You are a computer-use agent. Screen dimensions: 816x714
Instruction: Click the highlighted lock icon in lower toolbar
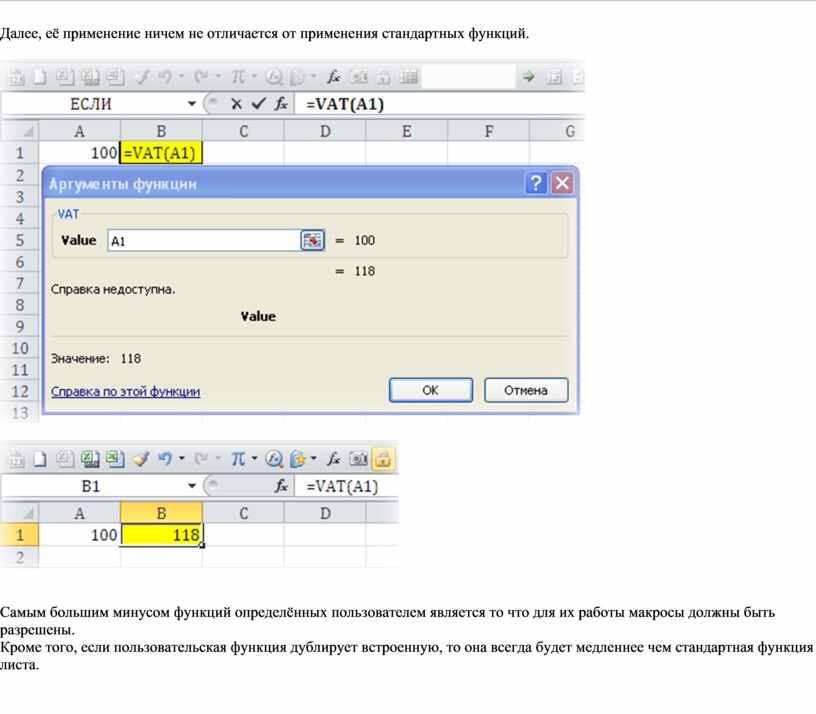tap(384, 459)
